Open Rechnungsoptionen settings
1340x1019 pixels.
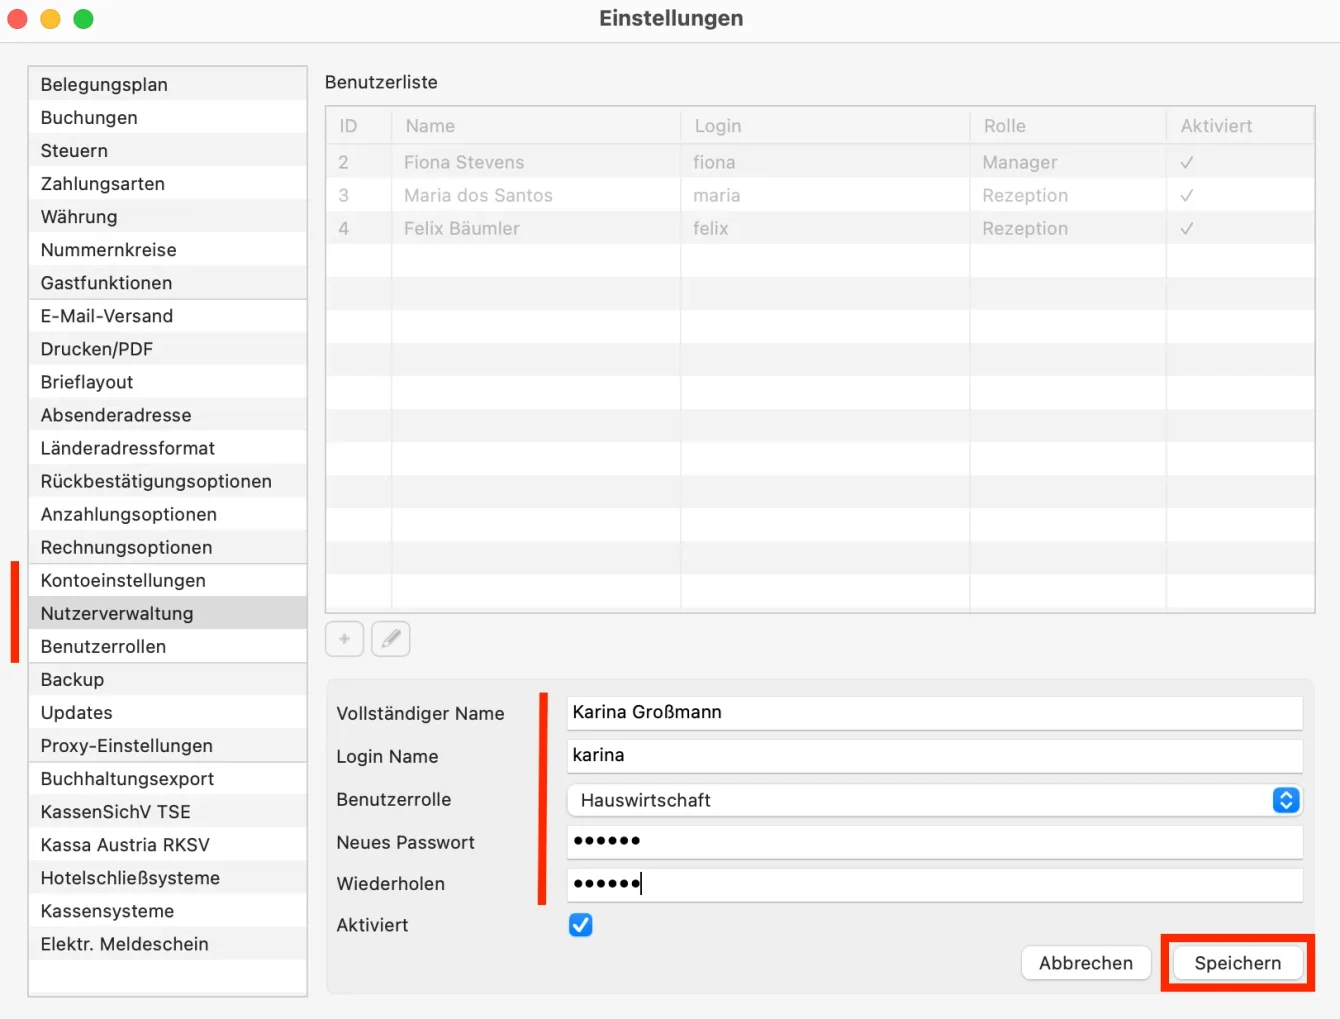click(168, 546)
